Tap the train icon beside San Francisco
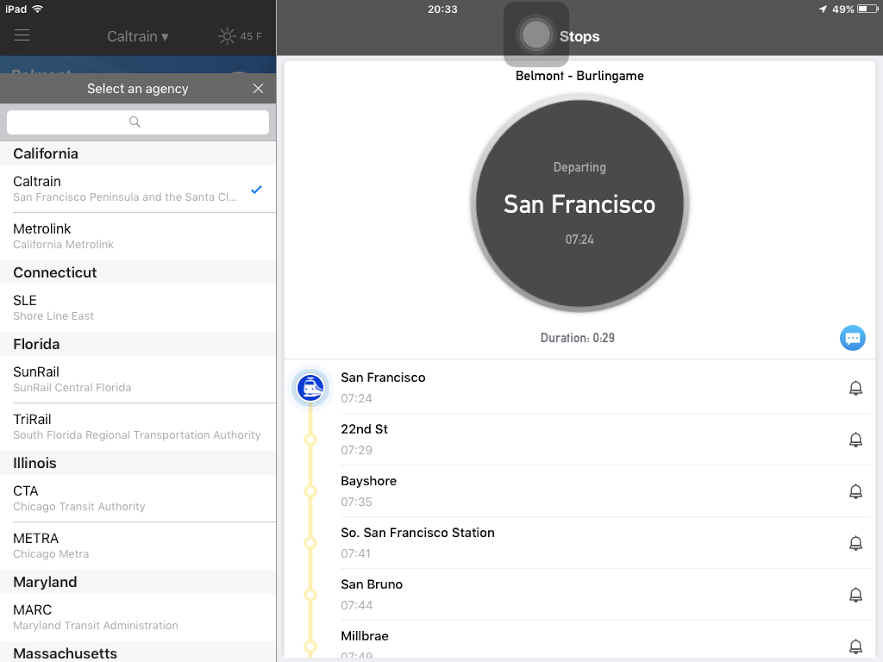The width and height of the screenshot is (883, 662). tap(310, 388)
